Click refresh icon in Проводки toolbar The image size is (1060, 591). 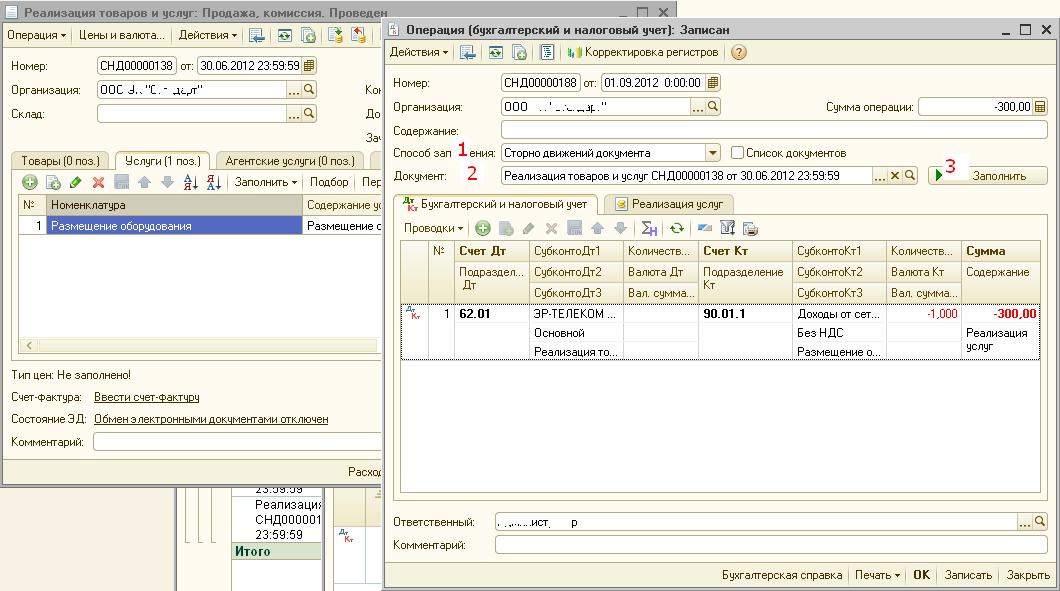[x=677, y=229]
